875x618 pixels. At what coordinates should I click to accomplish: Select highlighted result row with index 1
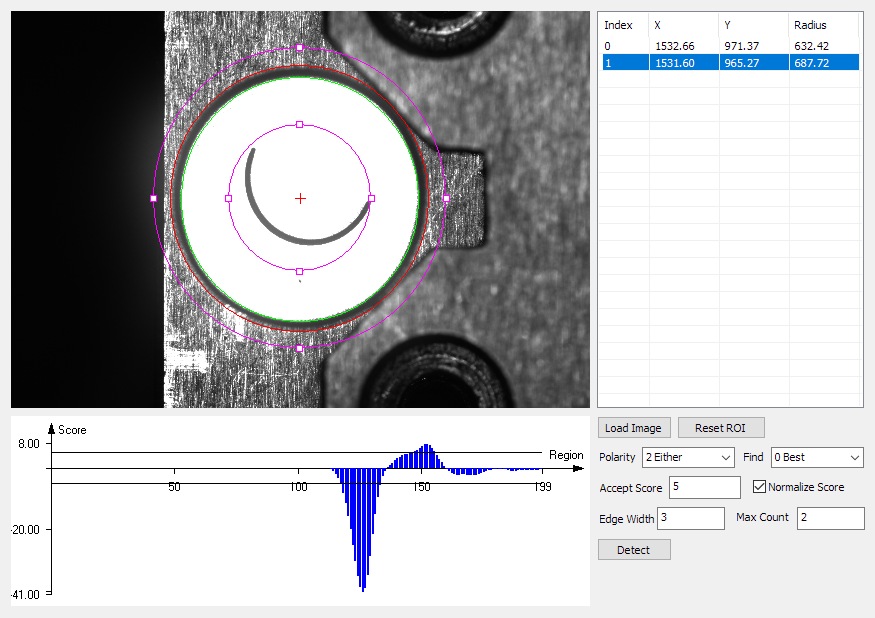click(x=730, y=63)
